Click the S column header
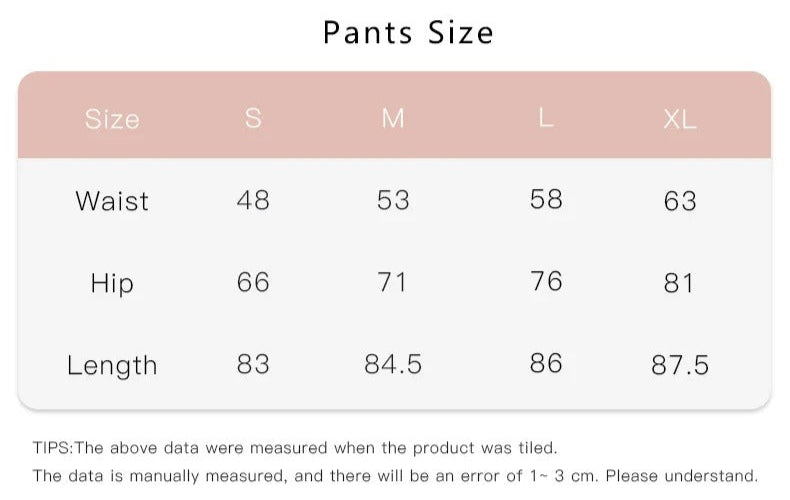The height and width of the screenshot is (500, 790). 253,118
